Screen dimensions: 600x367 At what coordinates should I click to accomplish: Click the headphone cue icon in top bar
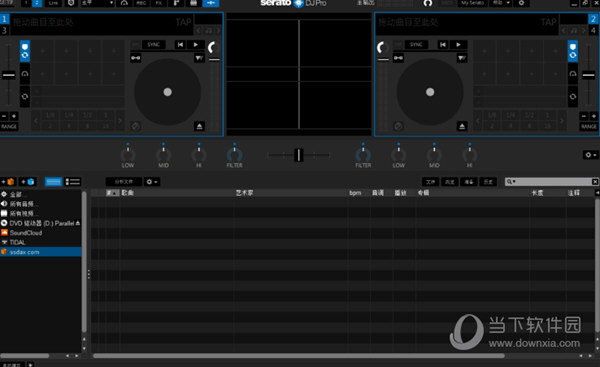(428, 3)
